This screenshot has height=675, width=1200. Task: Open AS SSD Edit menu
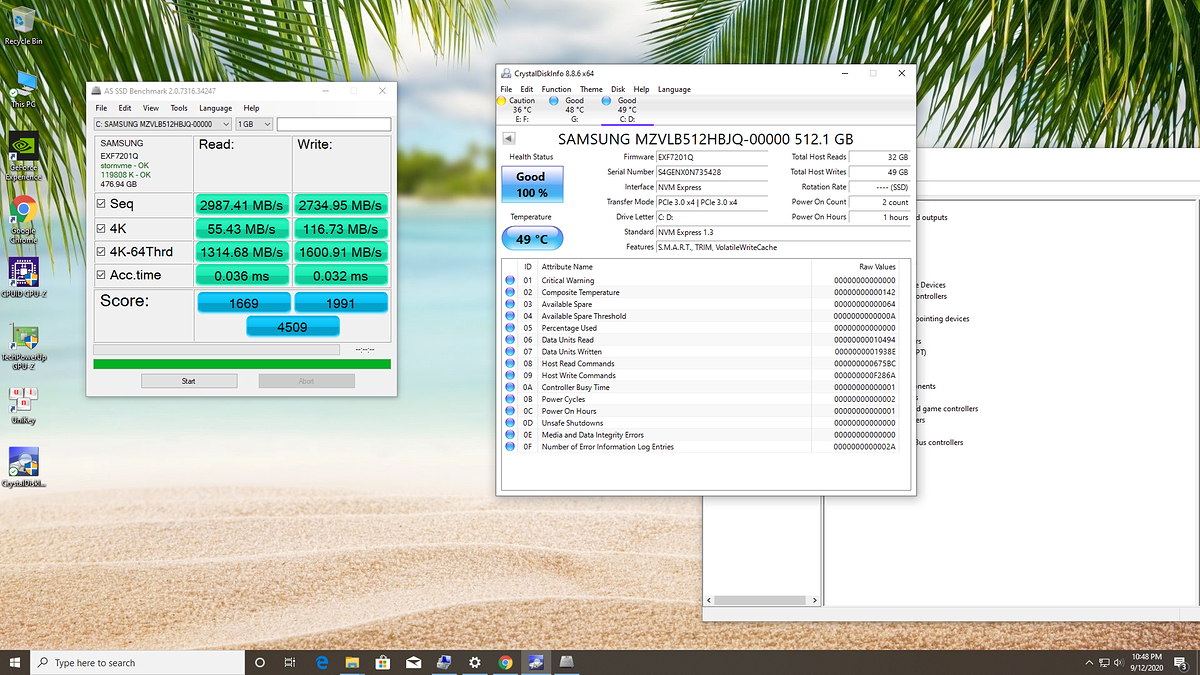125,108
